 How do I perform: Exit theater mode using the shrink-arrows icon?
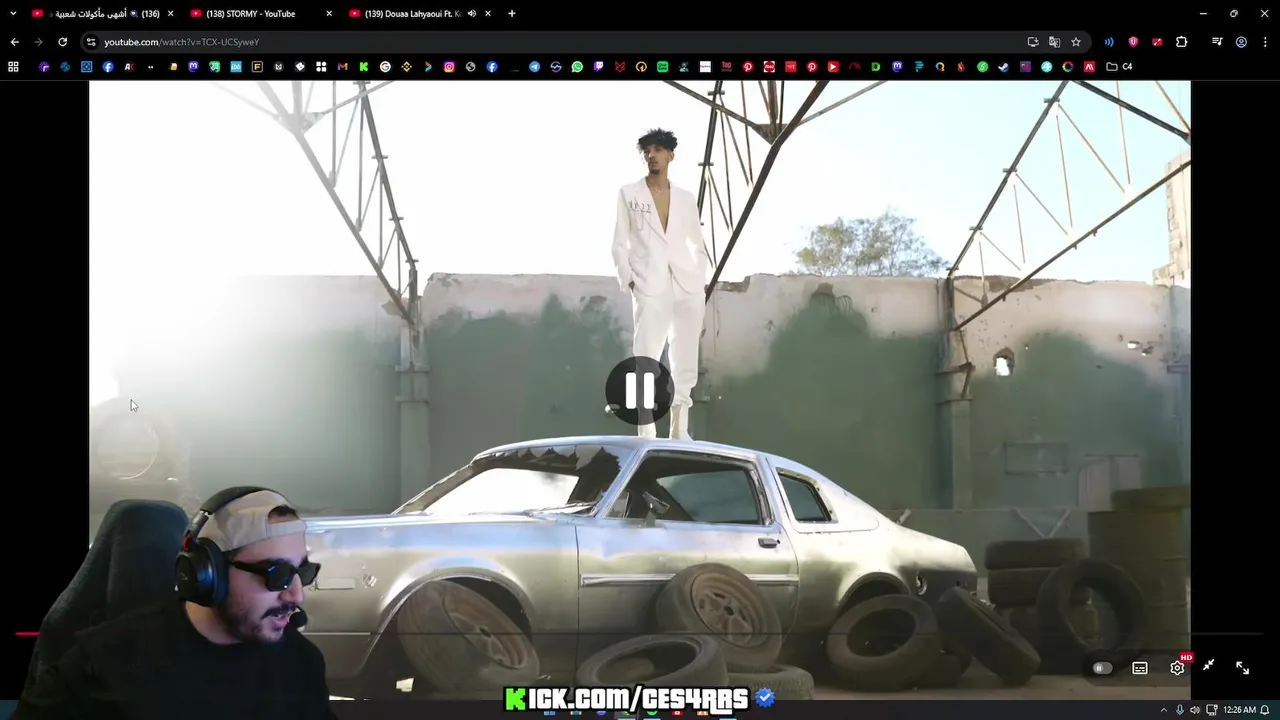point(1209,666)
